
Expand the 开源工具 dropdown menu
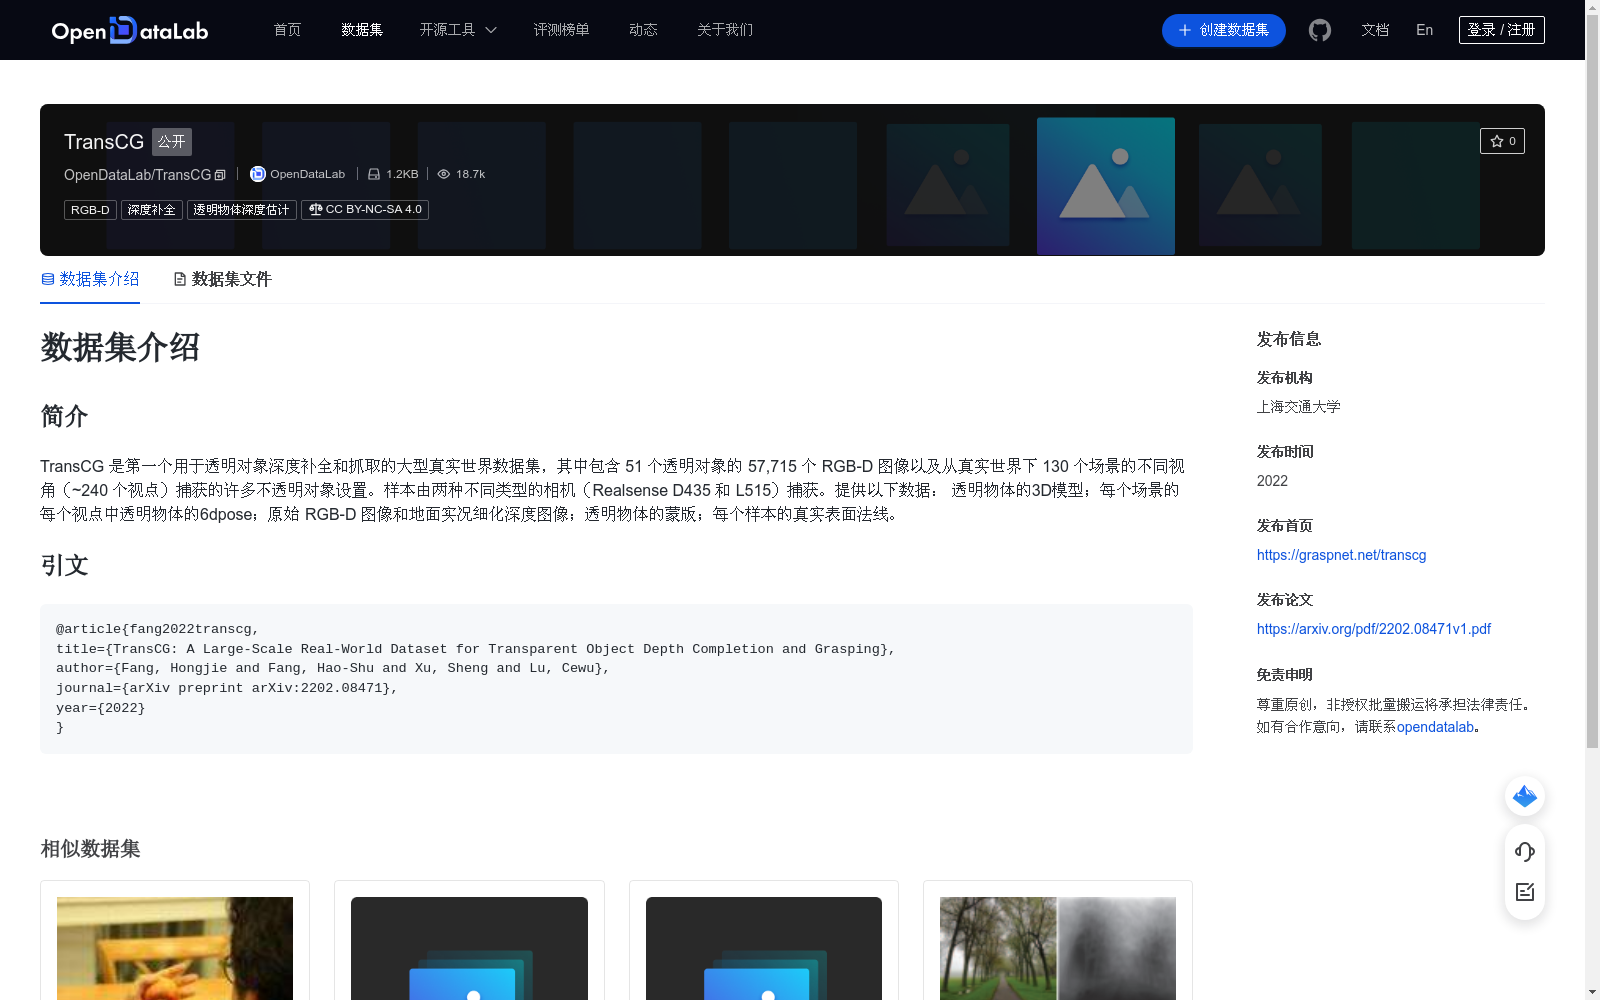point(458,30)
